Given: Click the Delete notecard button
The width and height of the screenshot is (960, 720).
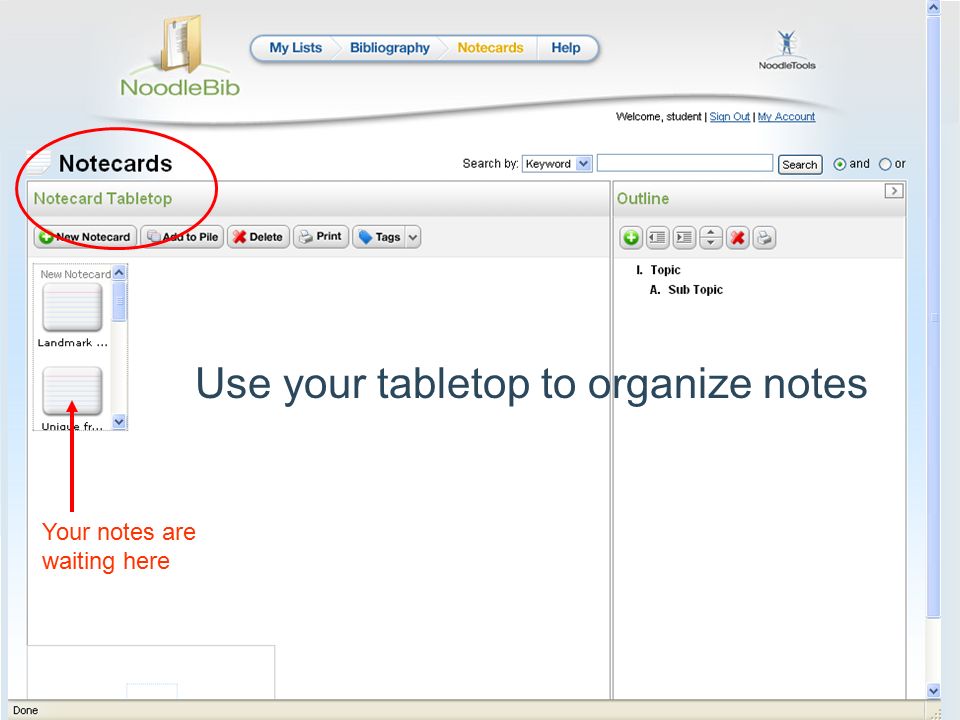Looking at the screenshot, I should (258, 237).
